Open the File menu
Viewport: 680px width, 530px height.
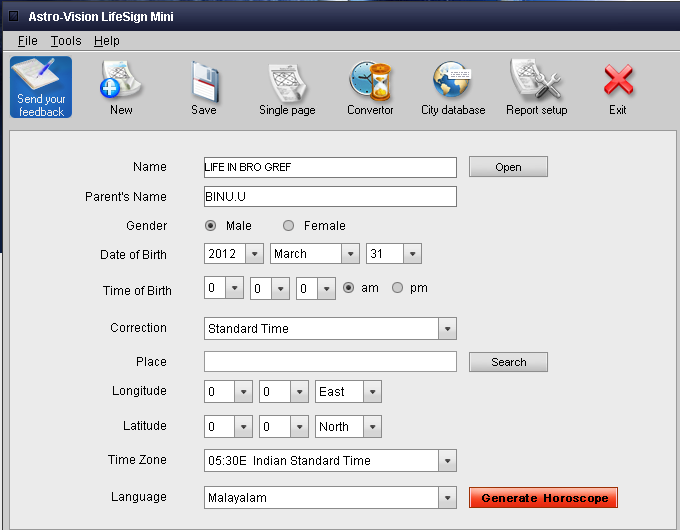tap(27, 41)
